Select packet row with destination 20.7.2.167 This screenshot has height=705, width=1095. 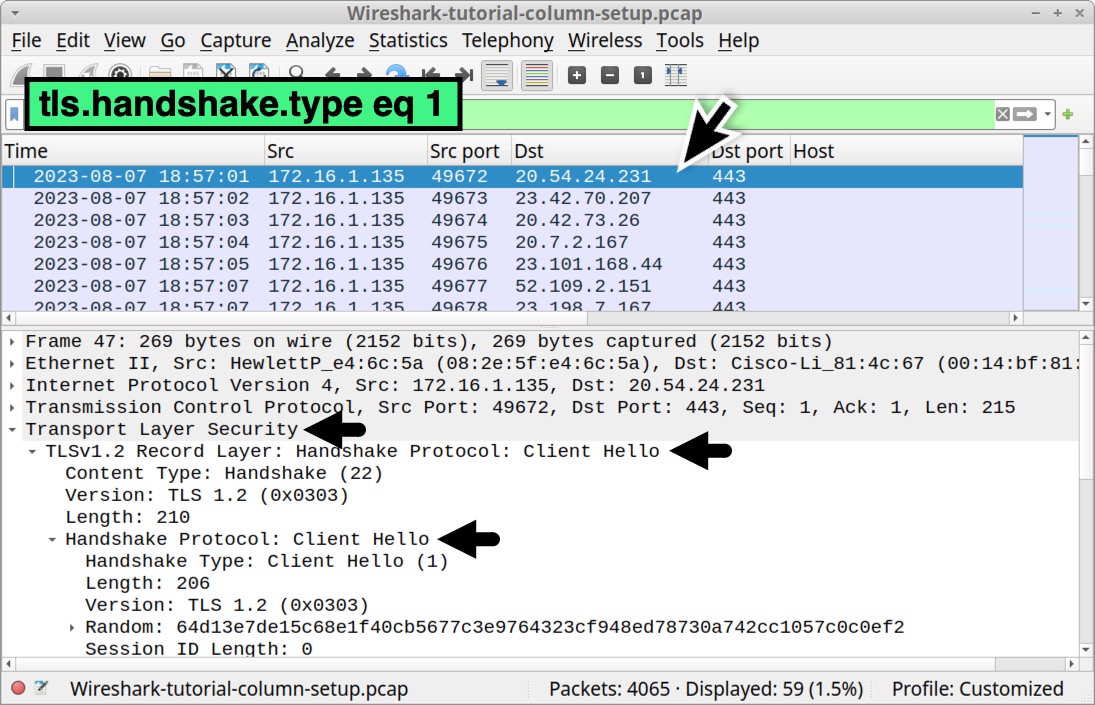512,242
